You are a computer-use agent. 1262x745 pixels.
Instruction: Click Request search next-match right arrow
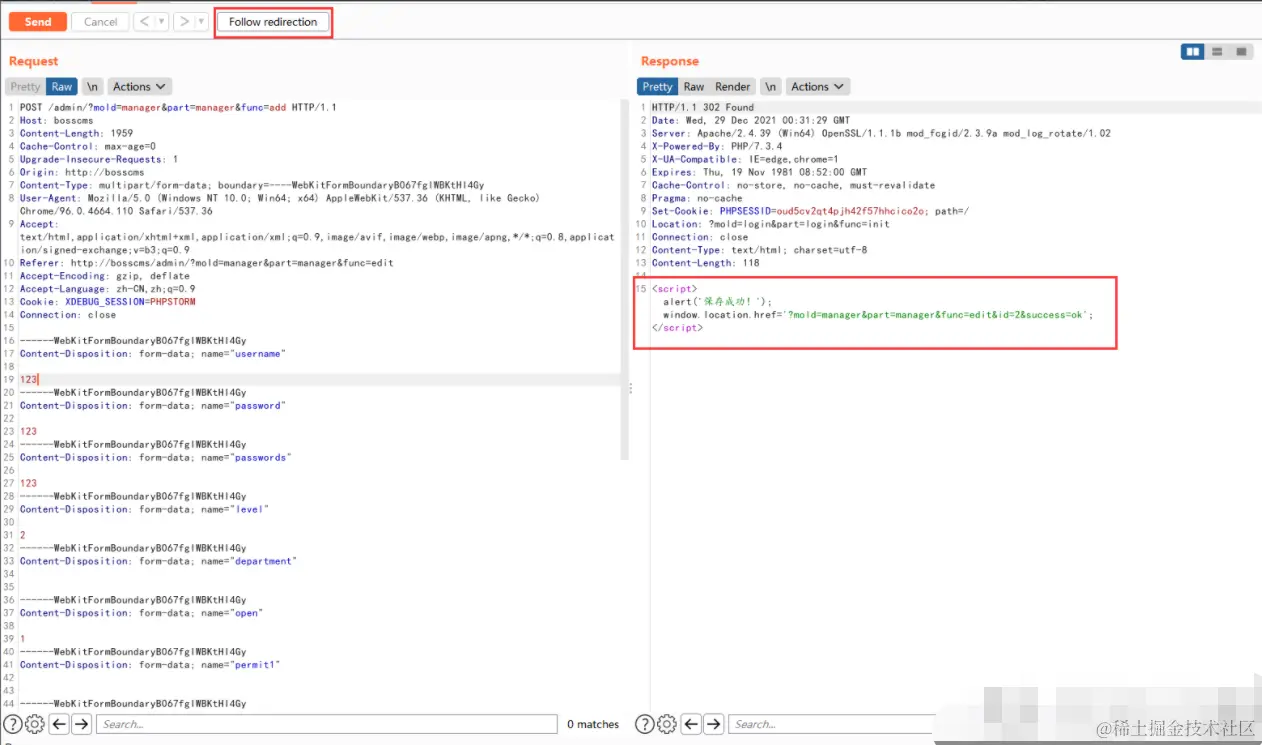(82, 724)
